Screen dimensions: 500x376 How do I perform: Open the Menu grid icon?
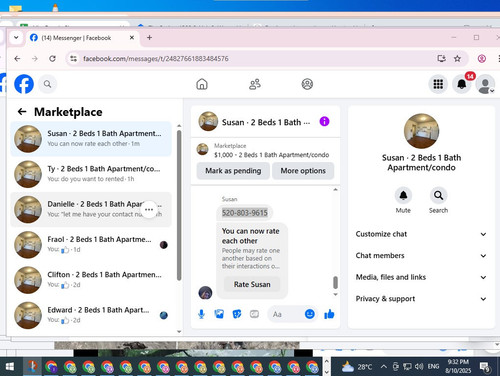[x=438, y=84]
